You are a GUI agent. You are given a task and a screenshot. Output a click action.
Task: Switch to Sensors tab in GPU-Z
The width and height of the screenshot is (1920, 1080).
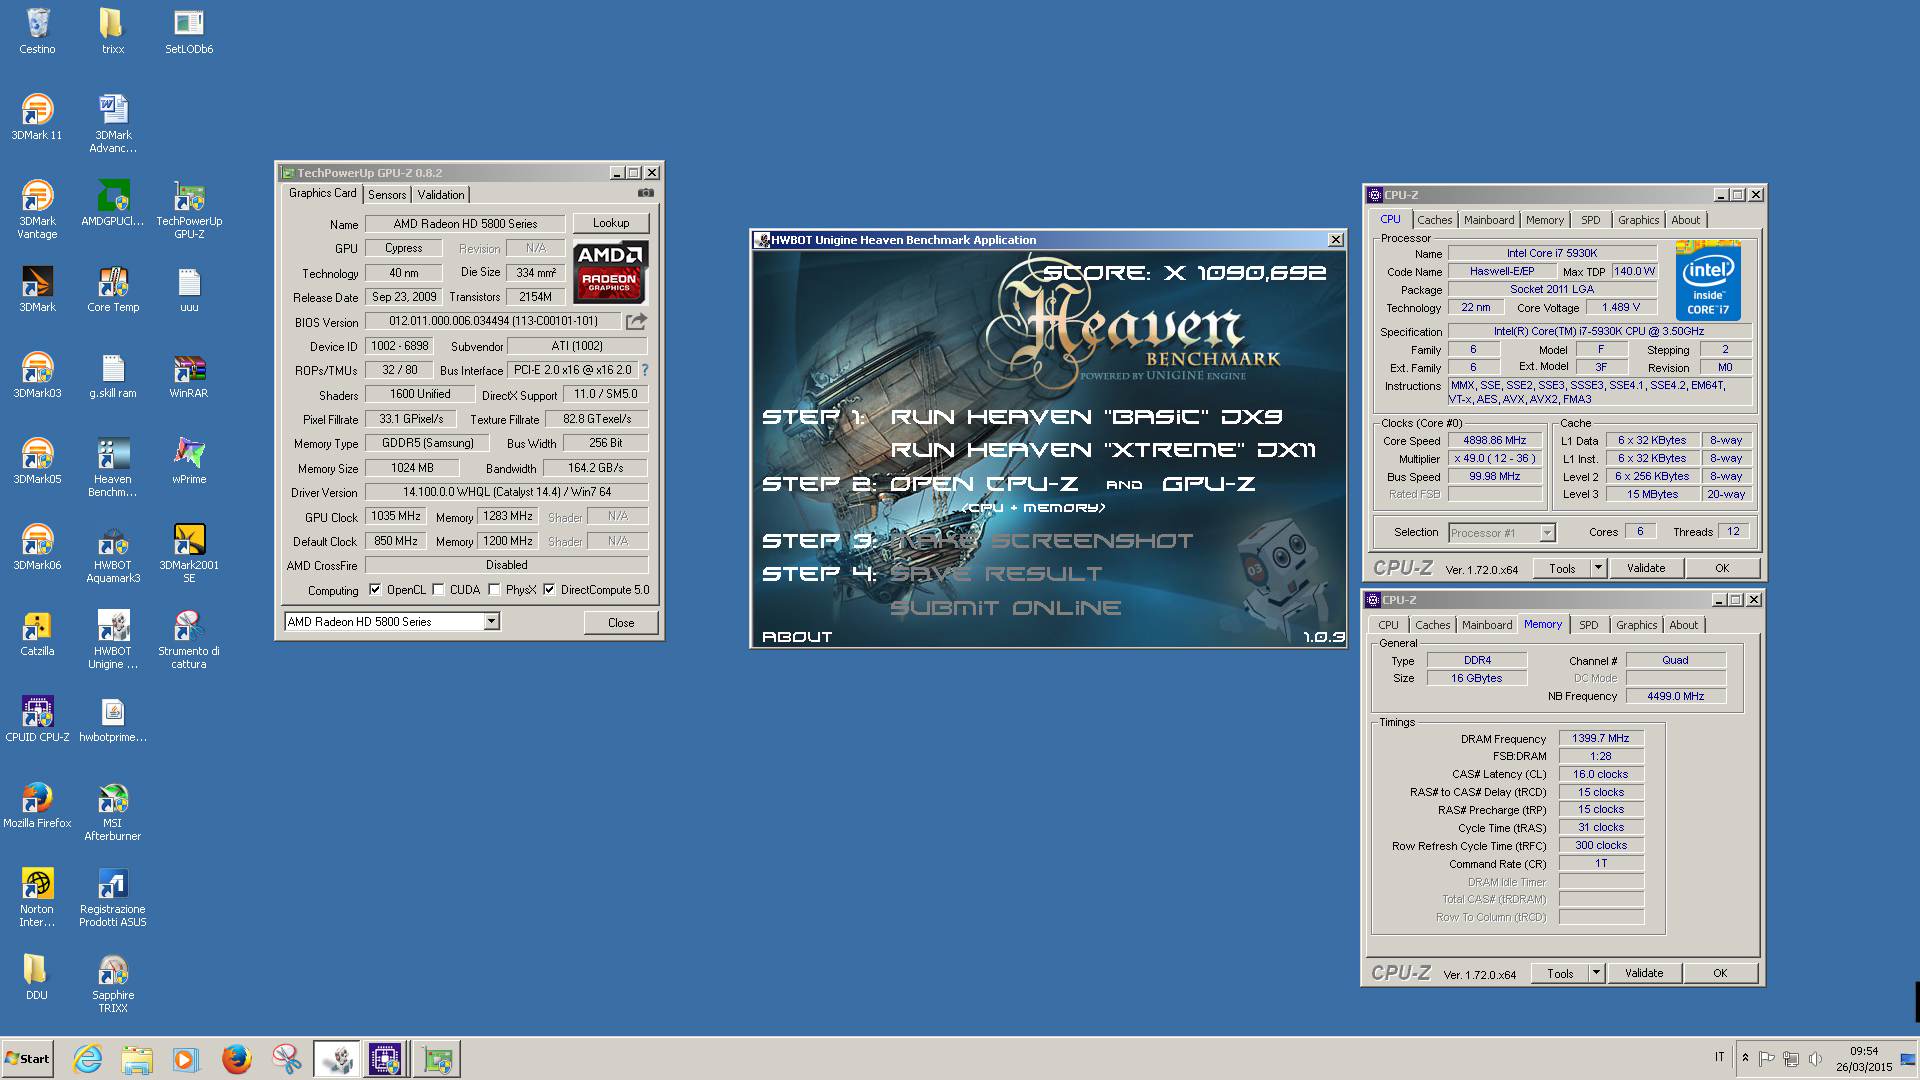coord(387,195)
